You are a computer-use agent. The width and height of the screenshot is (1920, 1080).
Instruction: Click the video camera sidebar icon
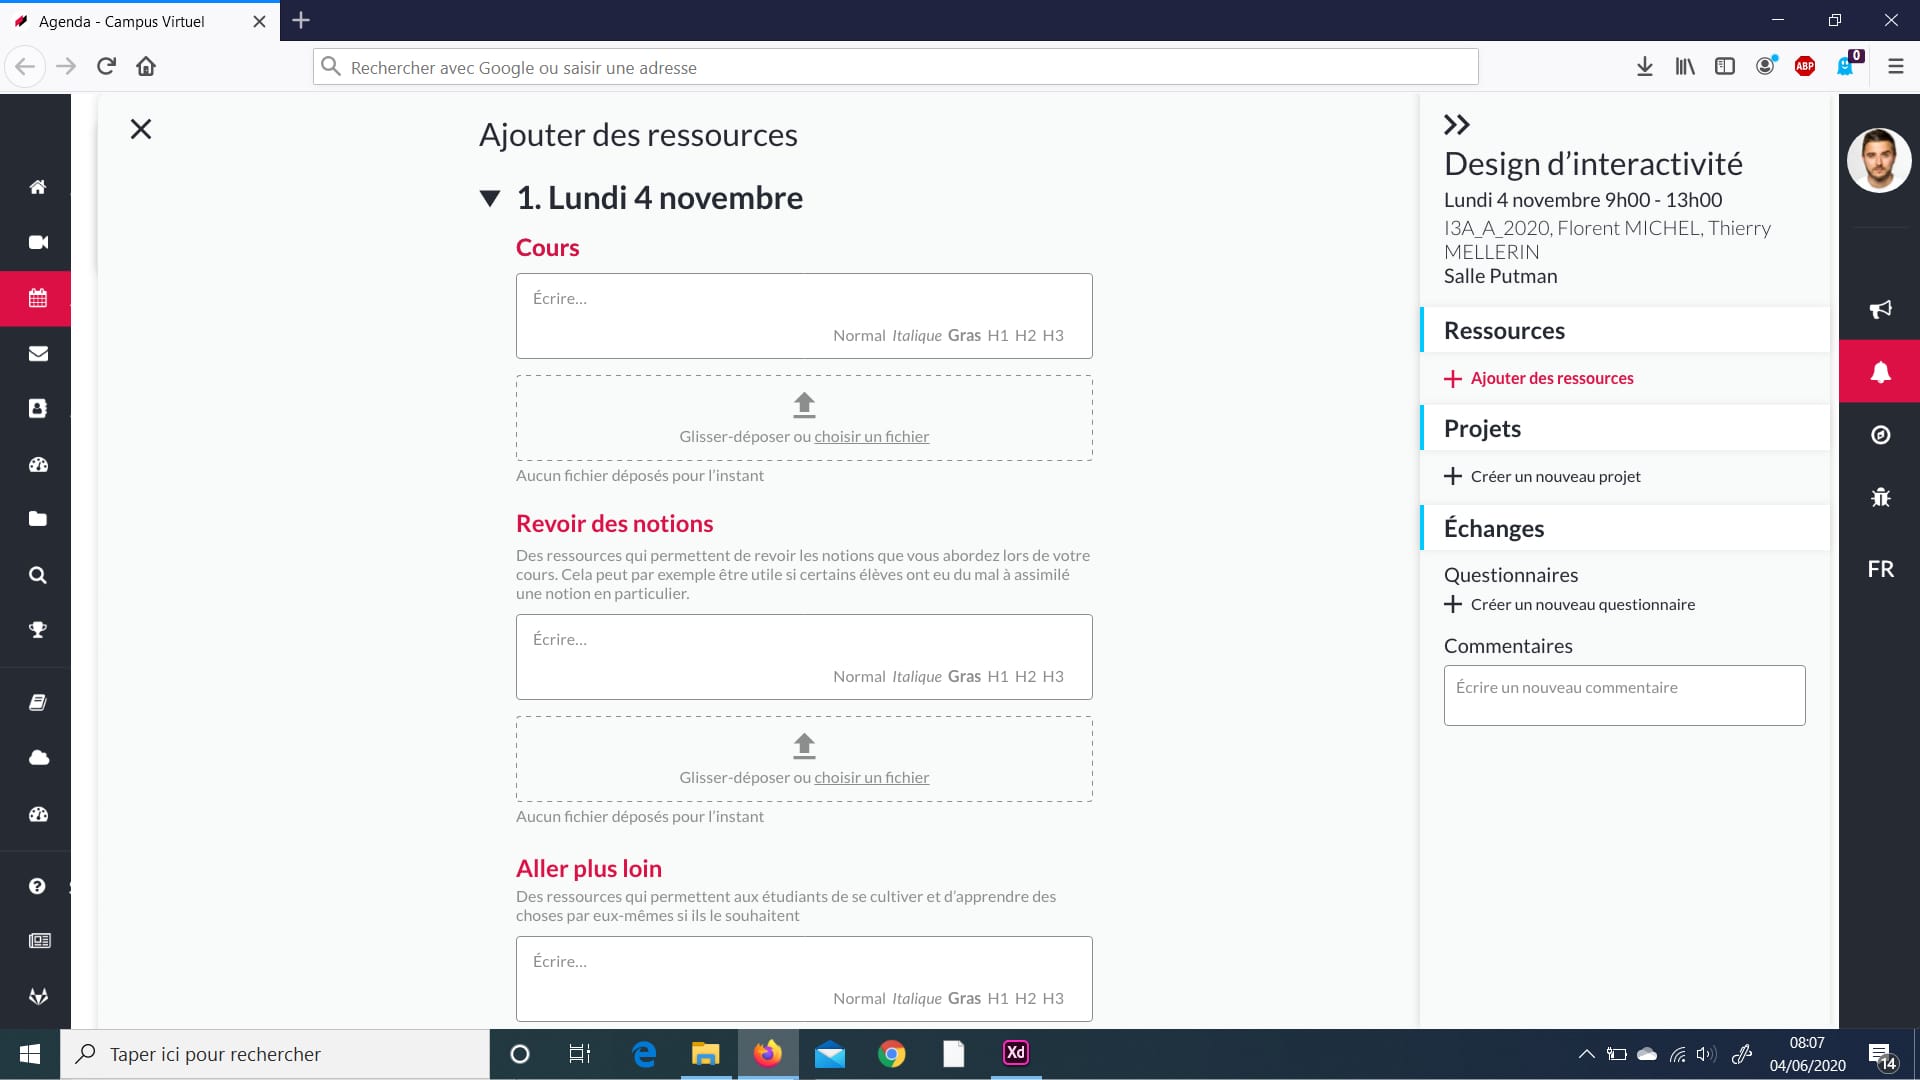coord(38,242)
